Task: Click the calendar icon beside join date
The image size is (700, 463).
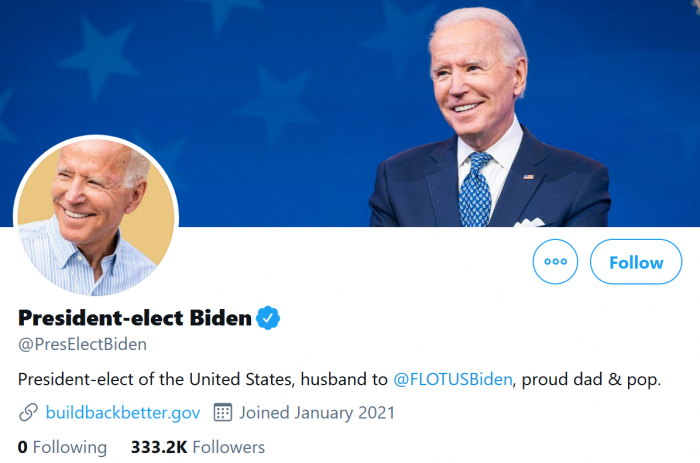Action: tap(223, 412)
